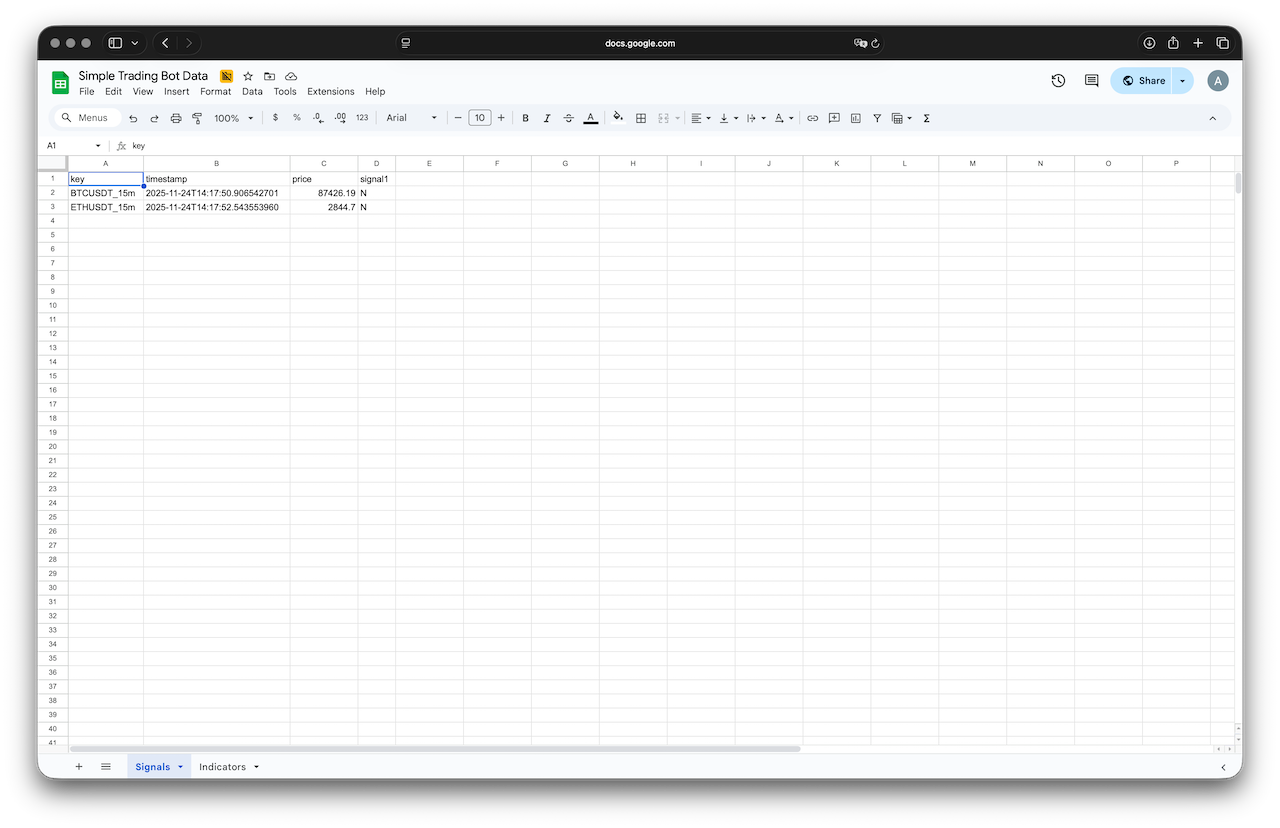Switch to the Indicators sheet tab
The width and height of the screenshot is (1280, 828).
[x=222, y=767]
